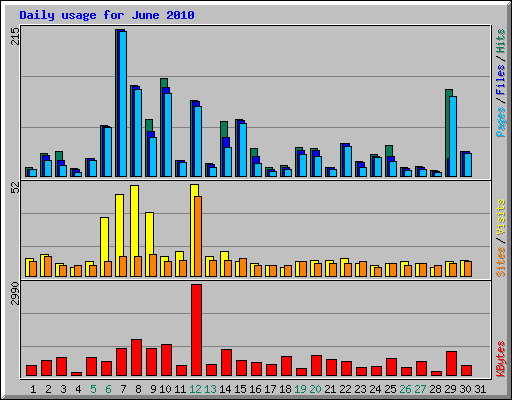Click the "Daily usage for June 2010" title
This screenshot has width=512, height=400.
tap(107, 15)
